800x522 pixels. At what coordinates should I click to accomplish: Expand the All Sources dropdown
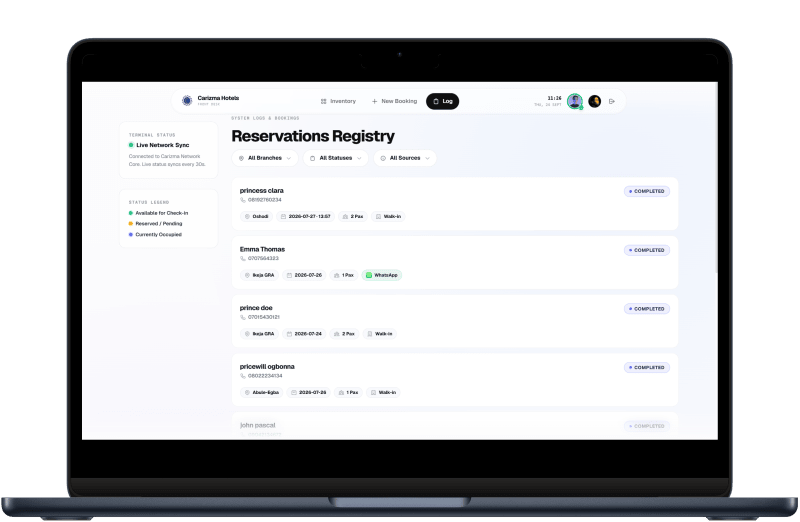click(x=405, y=158)
